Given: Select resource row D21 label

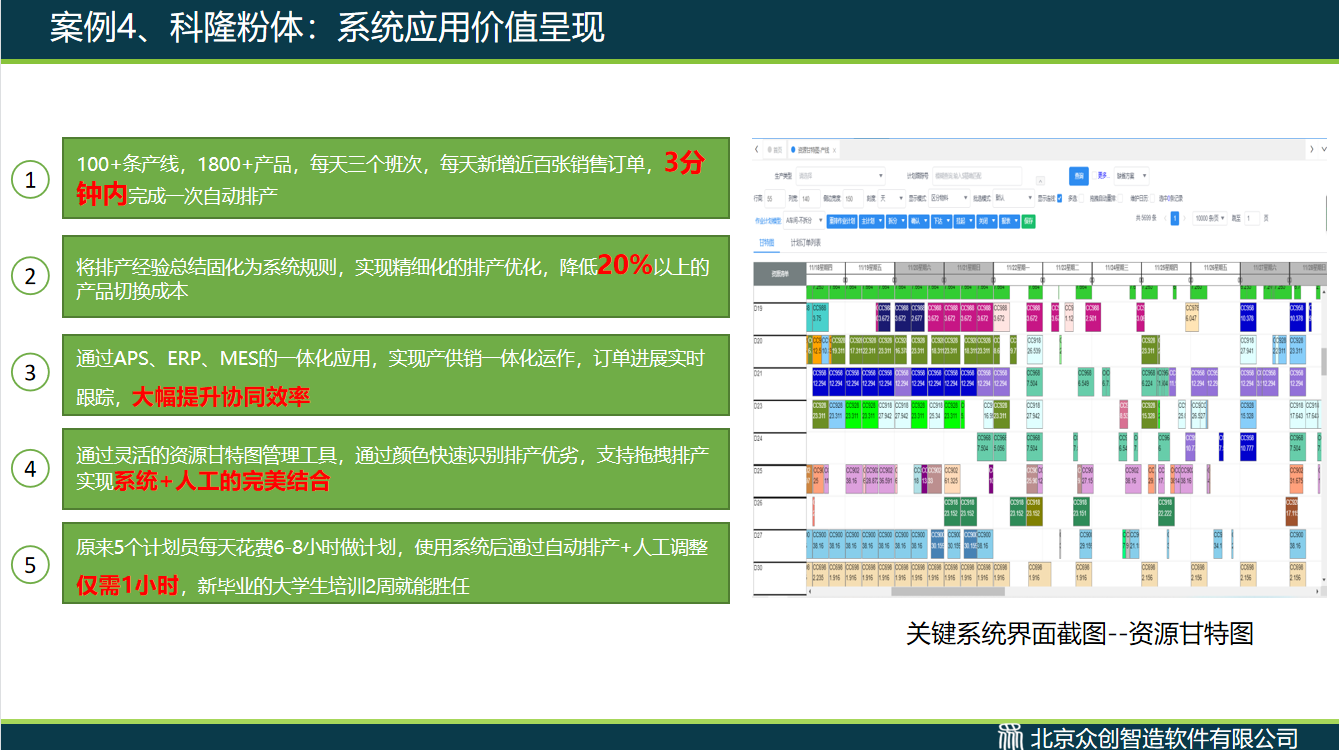Looking at the screenshot, I should pyautogui.click(x=758, y=372).
